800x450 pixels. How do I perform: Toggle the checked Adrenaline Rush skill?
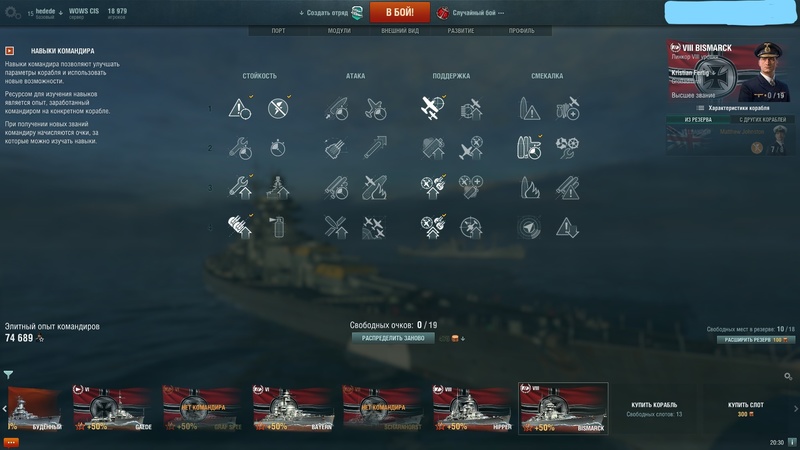coord(529,148)
